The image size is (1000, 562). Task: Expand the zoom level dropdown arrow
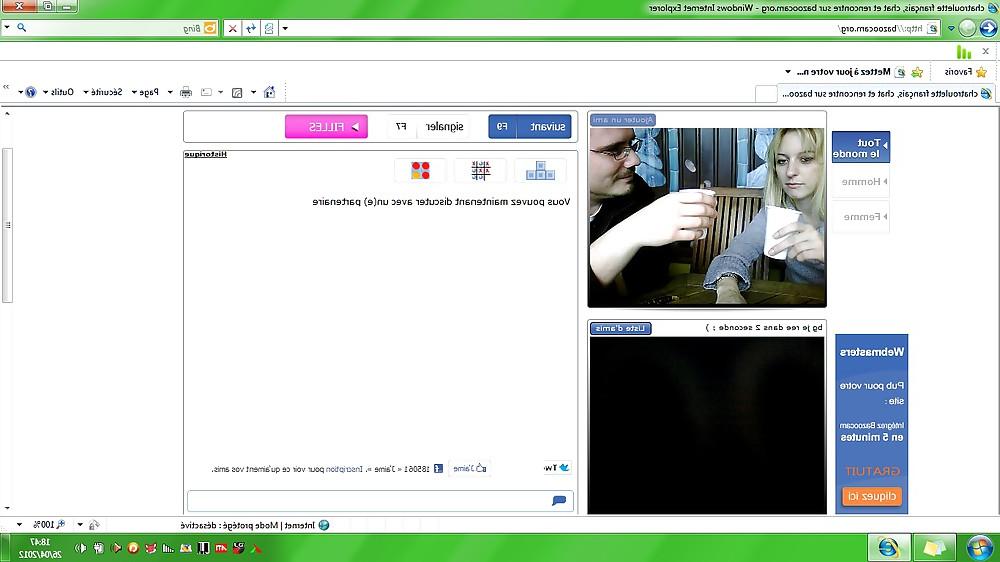tap(19, 525)
